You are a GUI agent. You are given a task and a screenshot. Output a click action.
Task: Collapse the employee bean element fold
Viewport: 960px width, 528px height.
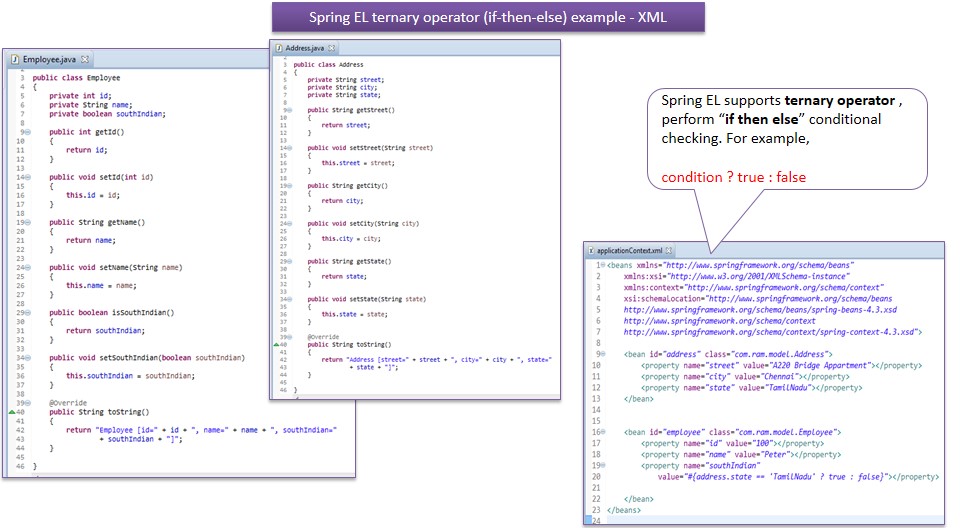(x=603, y=432)
